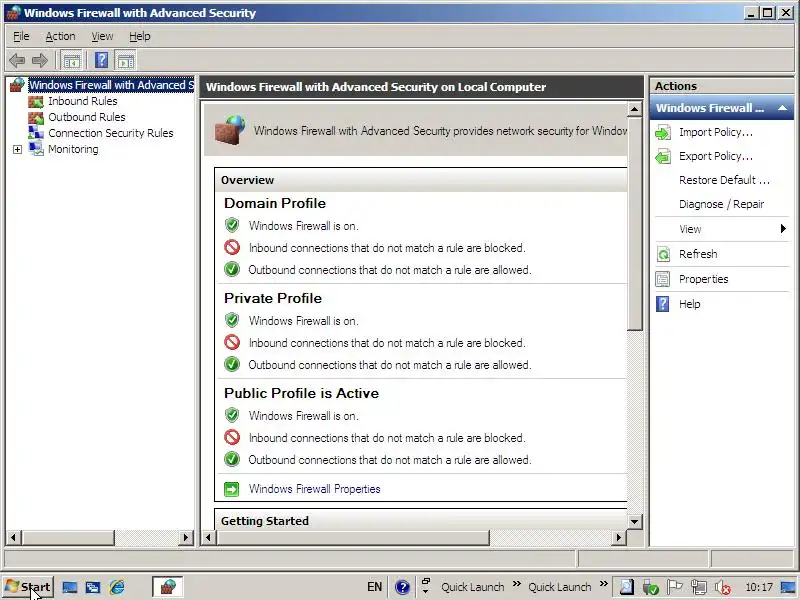Open Inbound Rules in the tree
Image resolution: width=800 pixels, height=600 pixels.
pyautogui.click(x=83, y=101)
